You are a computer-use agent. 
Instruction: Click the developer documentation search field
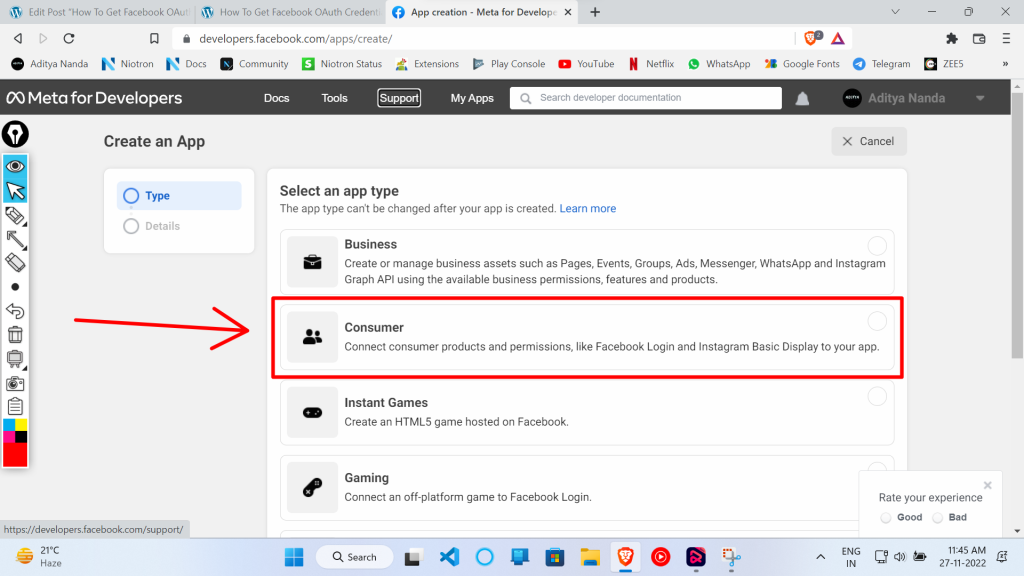(646, 98)
